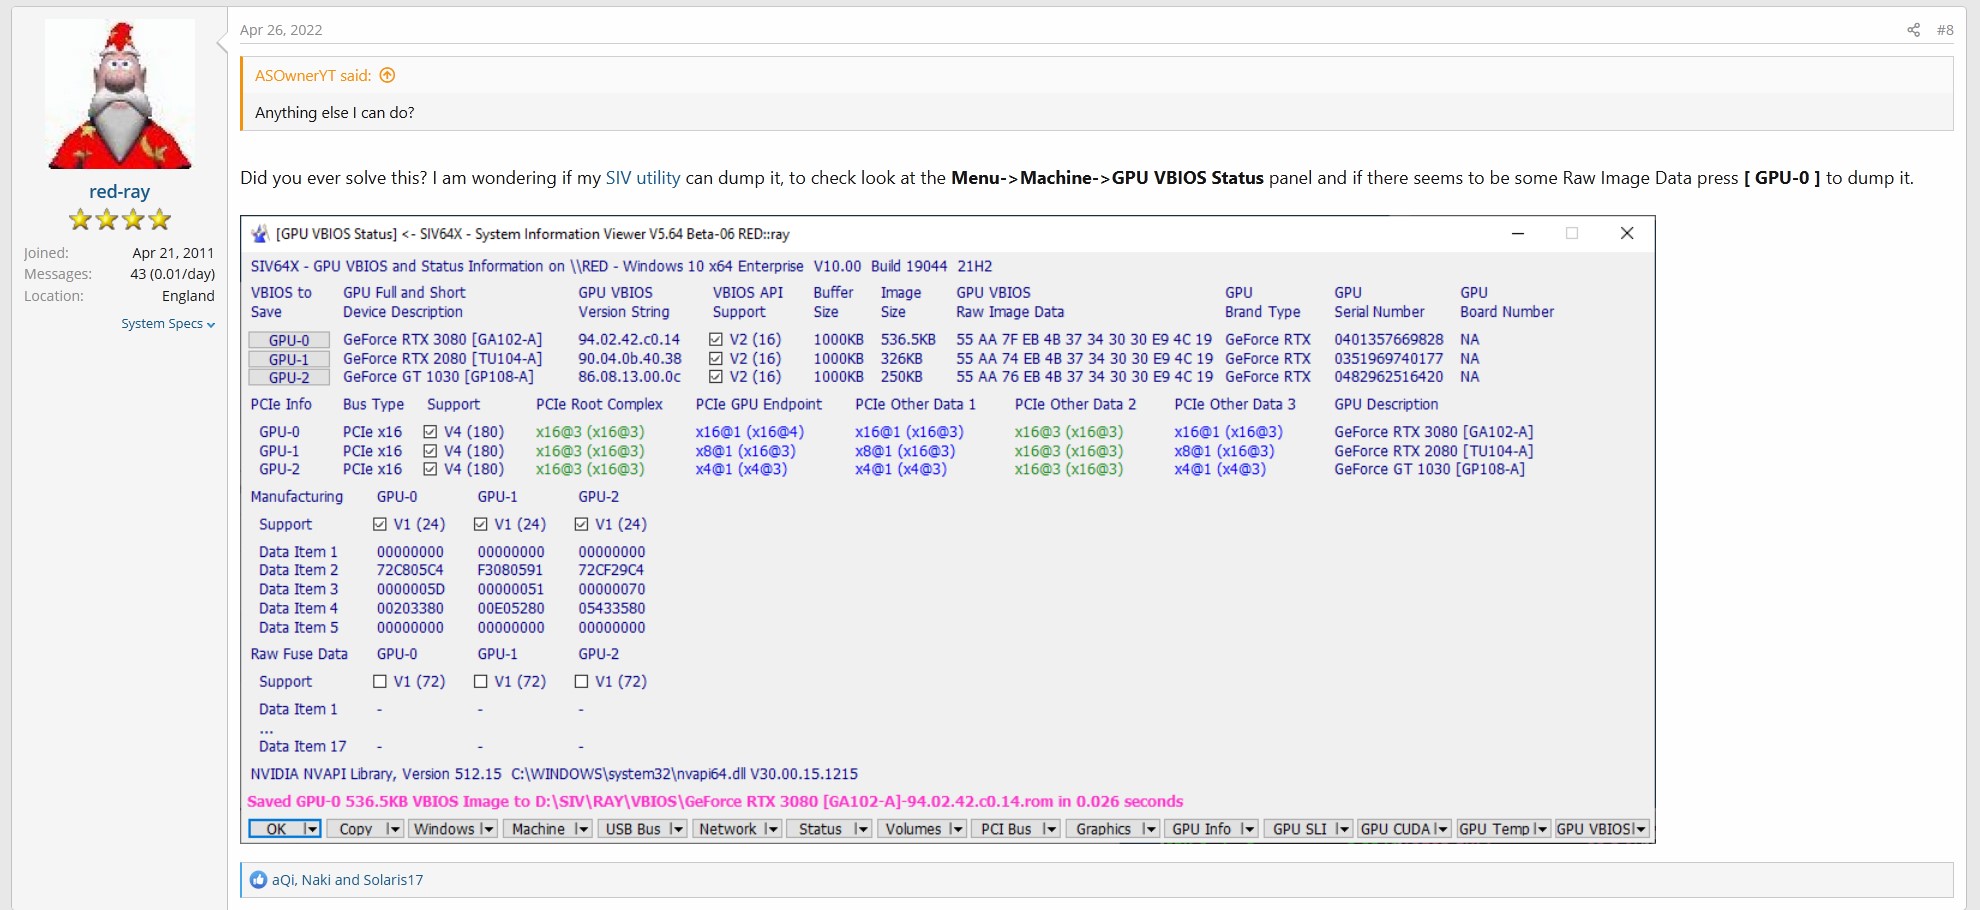The height and width of the screenshot is (910, 1980).
Task: Click the serial number 0351969740177
Action: click(1389, 359)
